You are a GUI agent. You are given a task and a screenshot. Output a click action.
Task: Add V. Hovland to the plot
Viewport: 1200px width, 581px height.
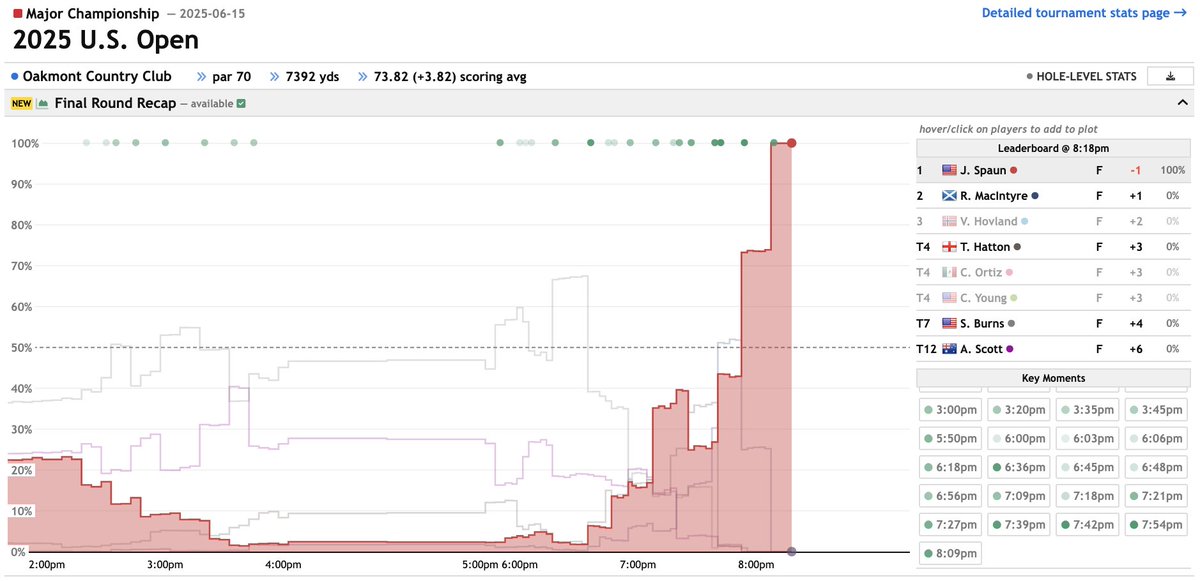point(1053,221)
